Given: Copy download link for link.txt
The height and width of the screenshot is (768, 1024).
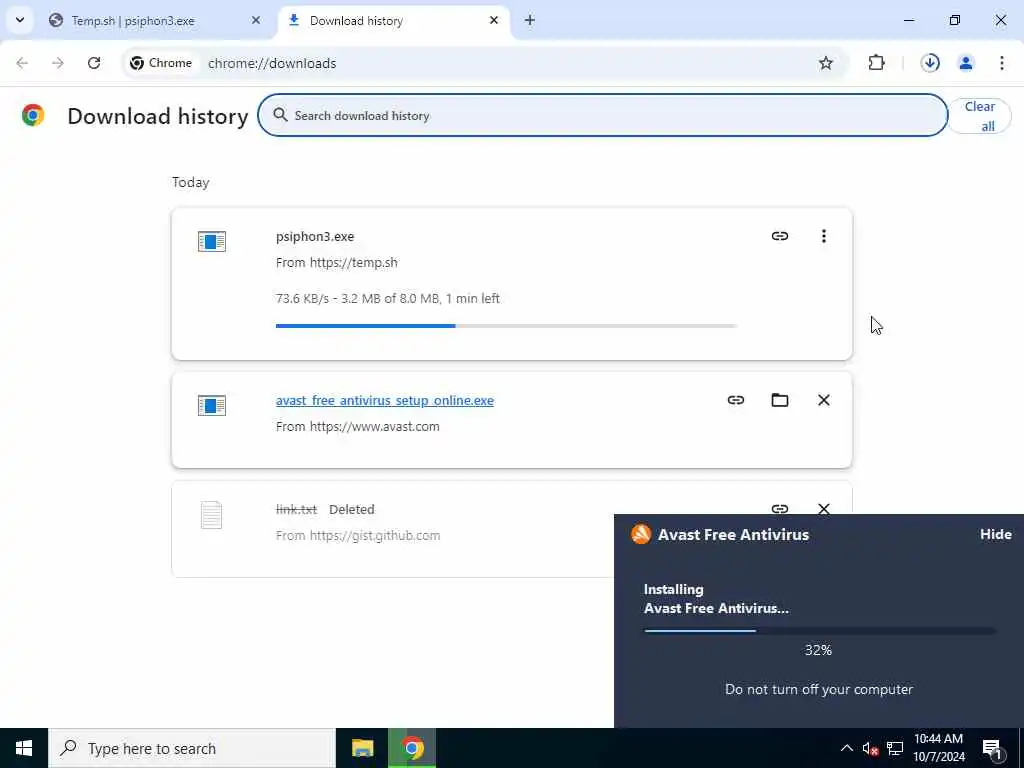Looking at the screenshot, I should pyautogui.click(x=780, y=508).
